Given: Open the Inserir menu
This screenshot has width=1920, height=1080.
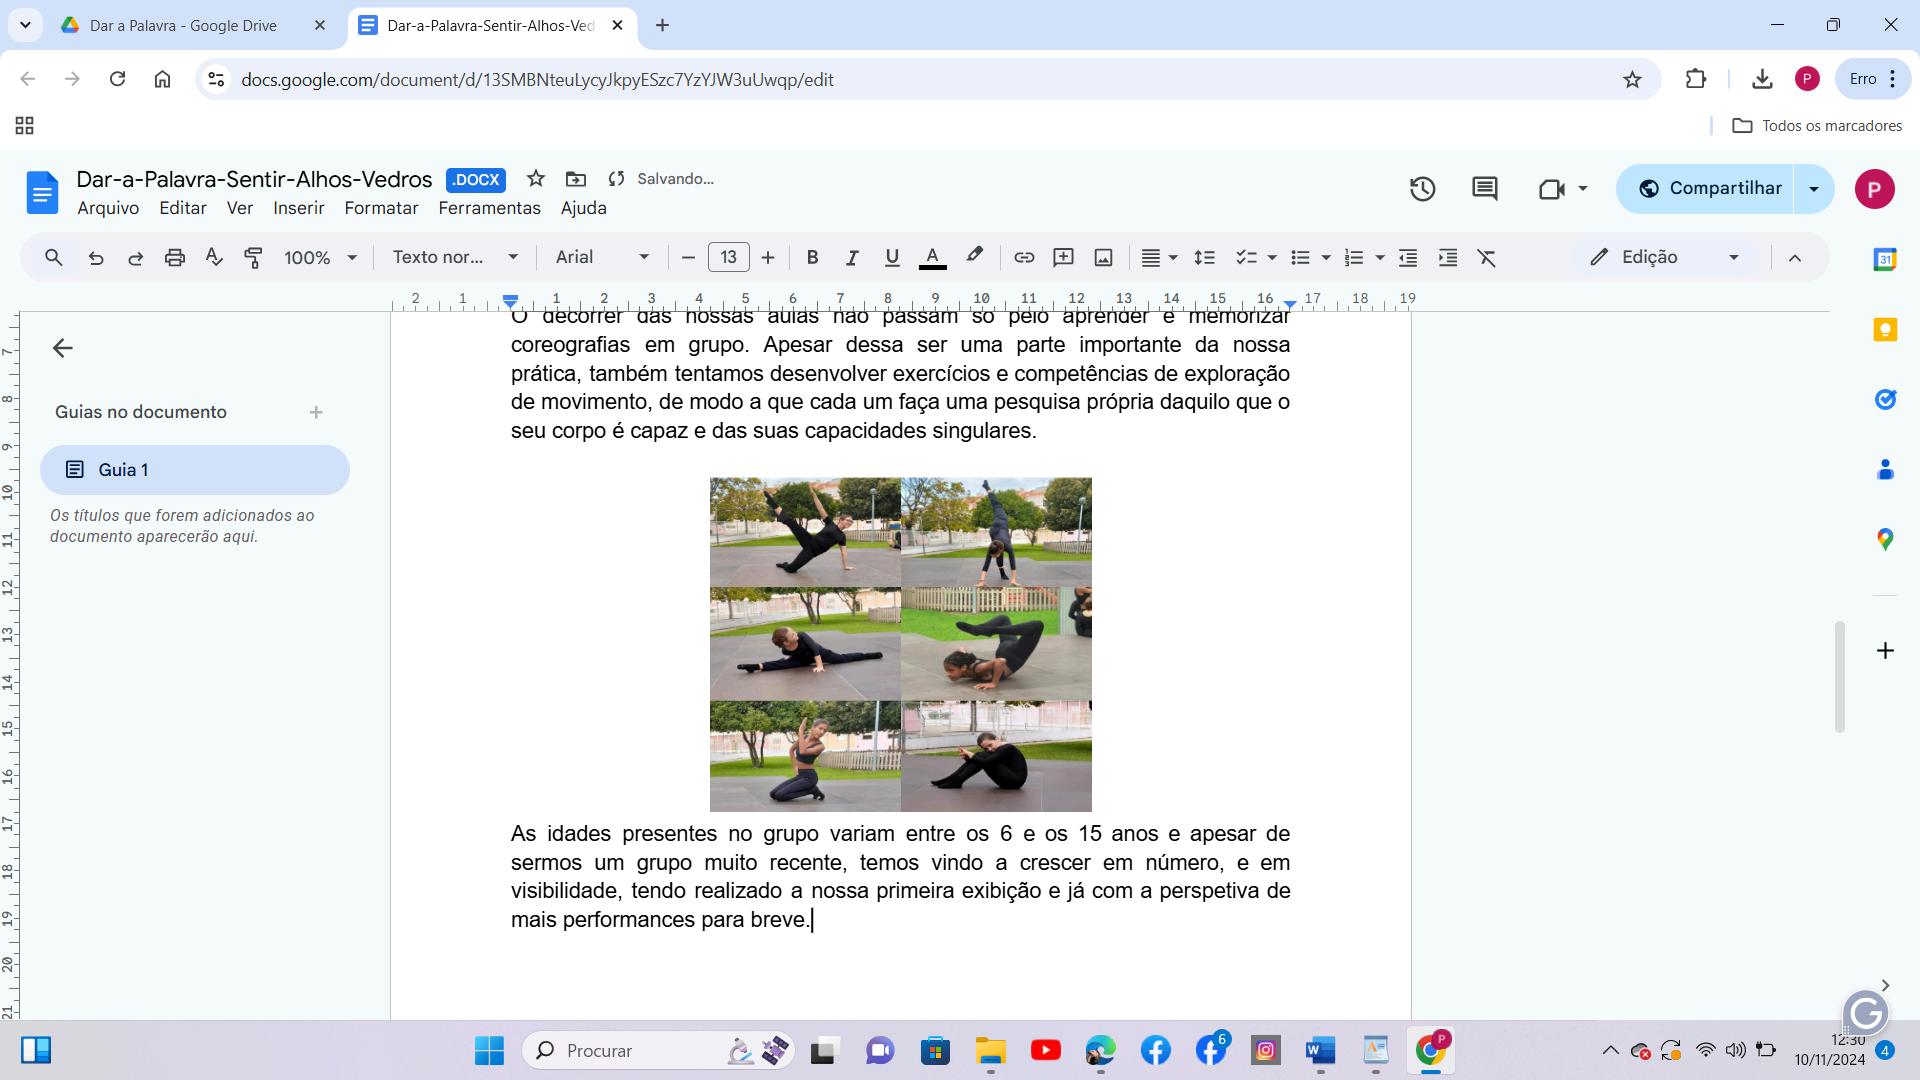Looking at the screenshot, I should click(298, 208).
